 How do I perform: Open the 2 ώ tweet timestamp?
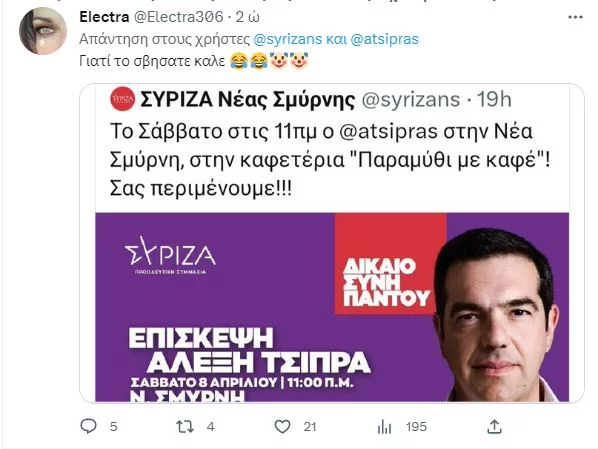pyautogui.click(x=248, y=17)
